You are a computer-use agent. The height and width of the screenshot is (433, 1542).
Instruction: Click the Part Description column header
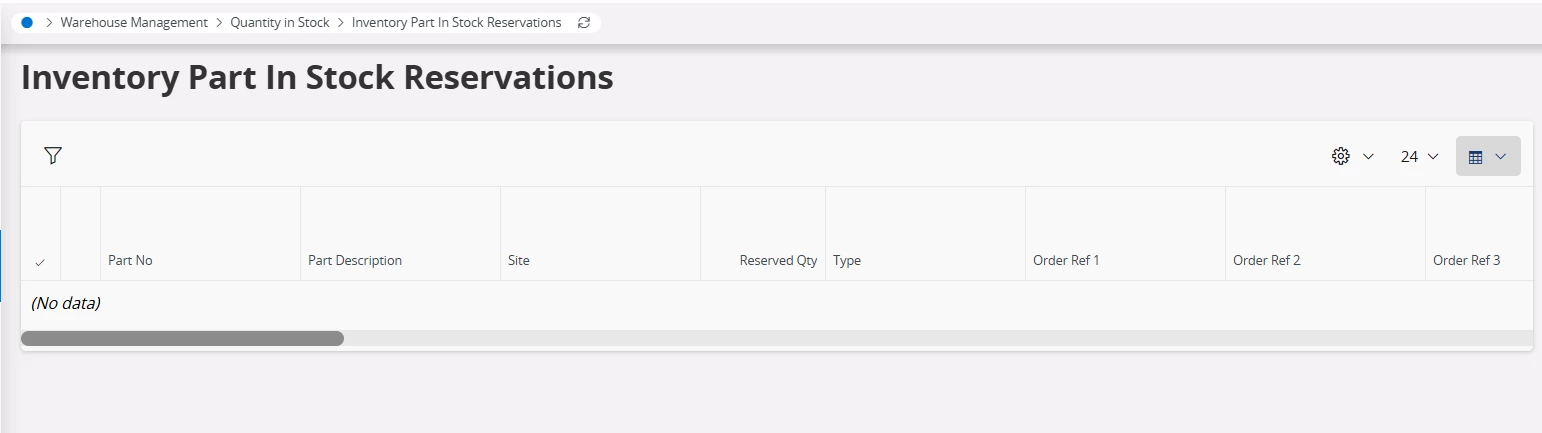[x=355, y=260]
